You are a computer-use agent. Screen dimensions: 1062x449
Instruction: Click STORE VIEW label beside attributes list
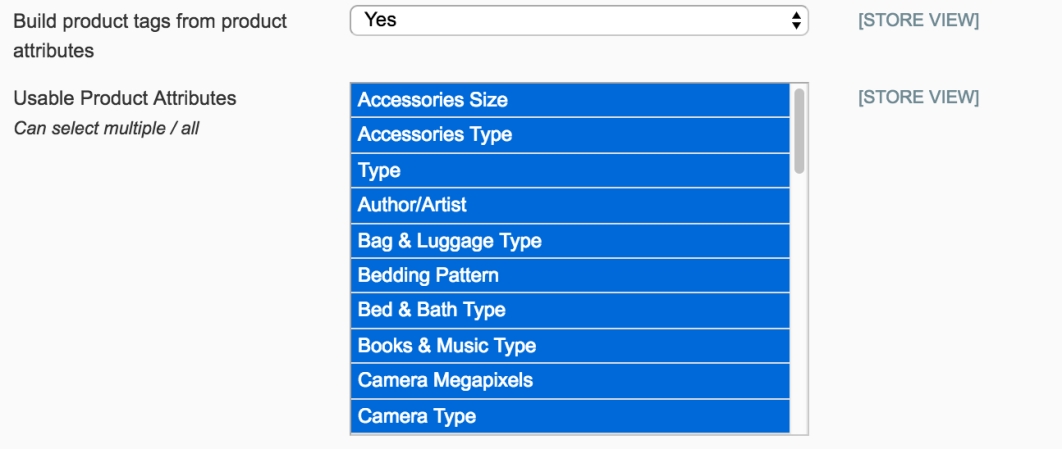[x=918, y=97]
